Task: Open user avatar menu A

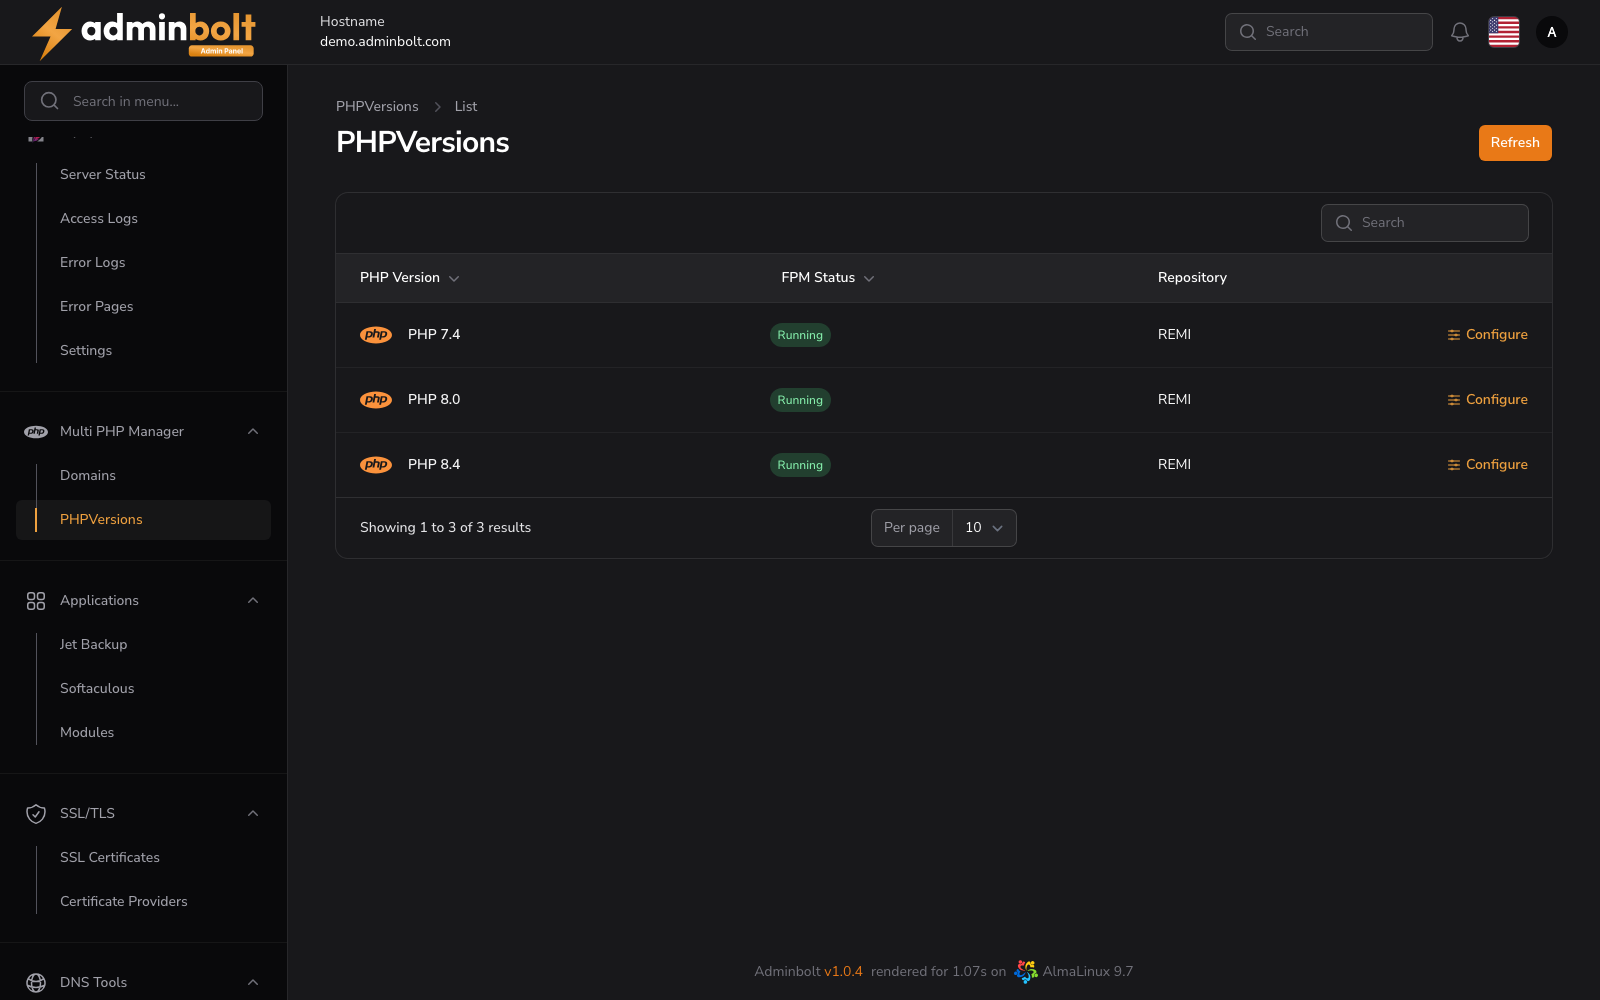Action: tap(1552, 32)
